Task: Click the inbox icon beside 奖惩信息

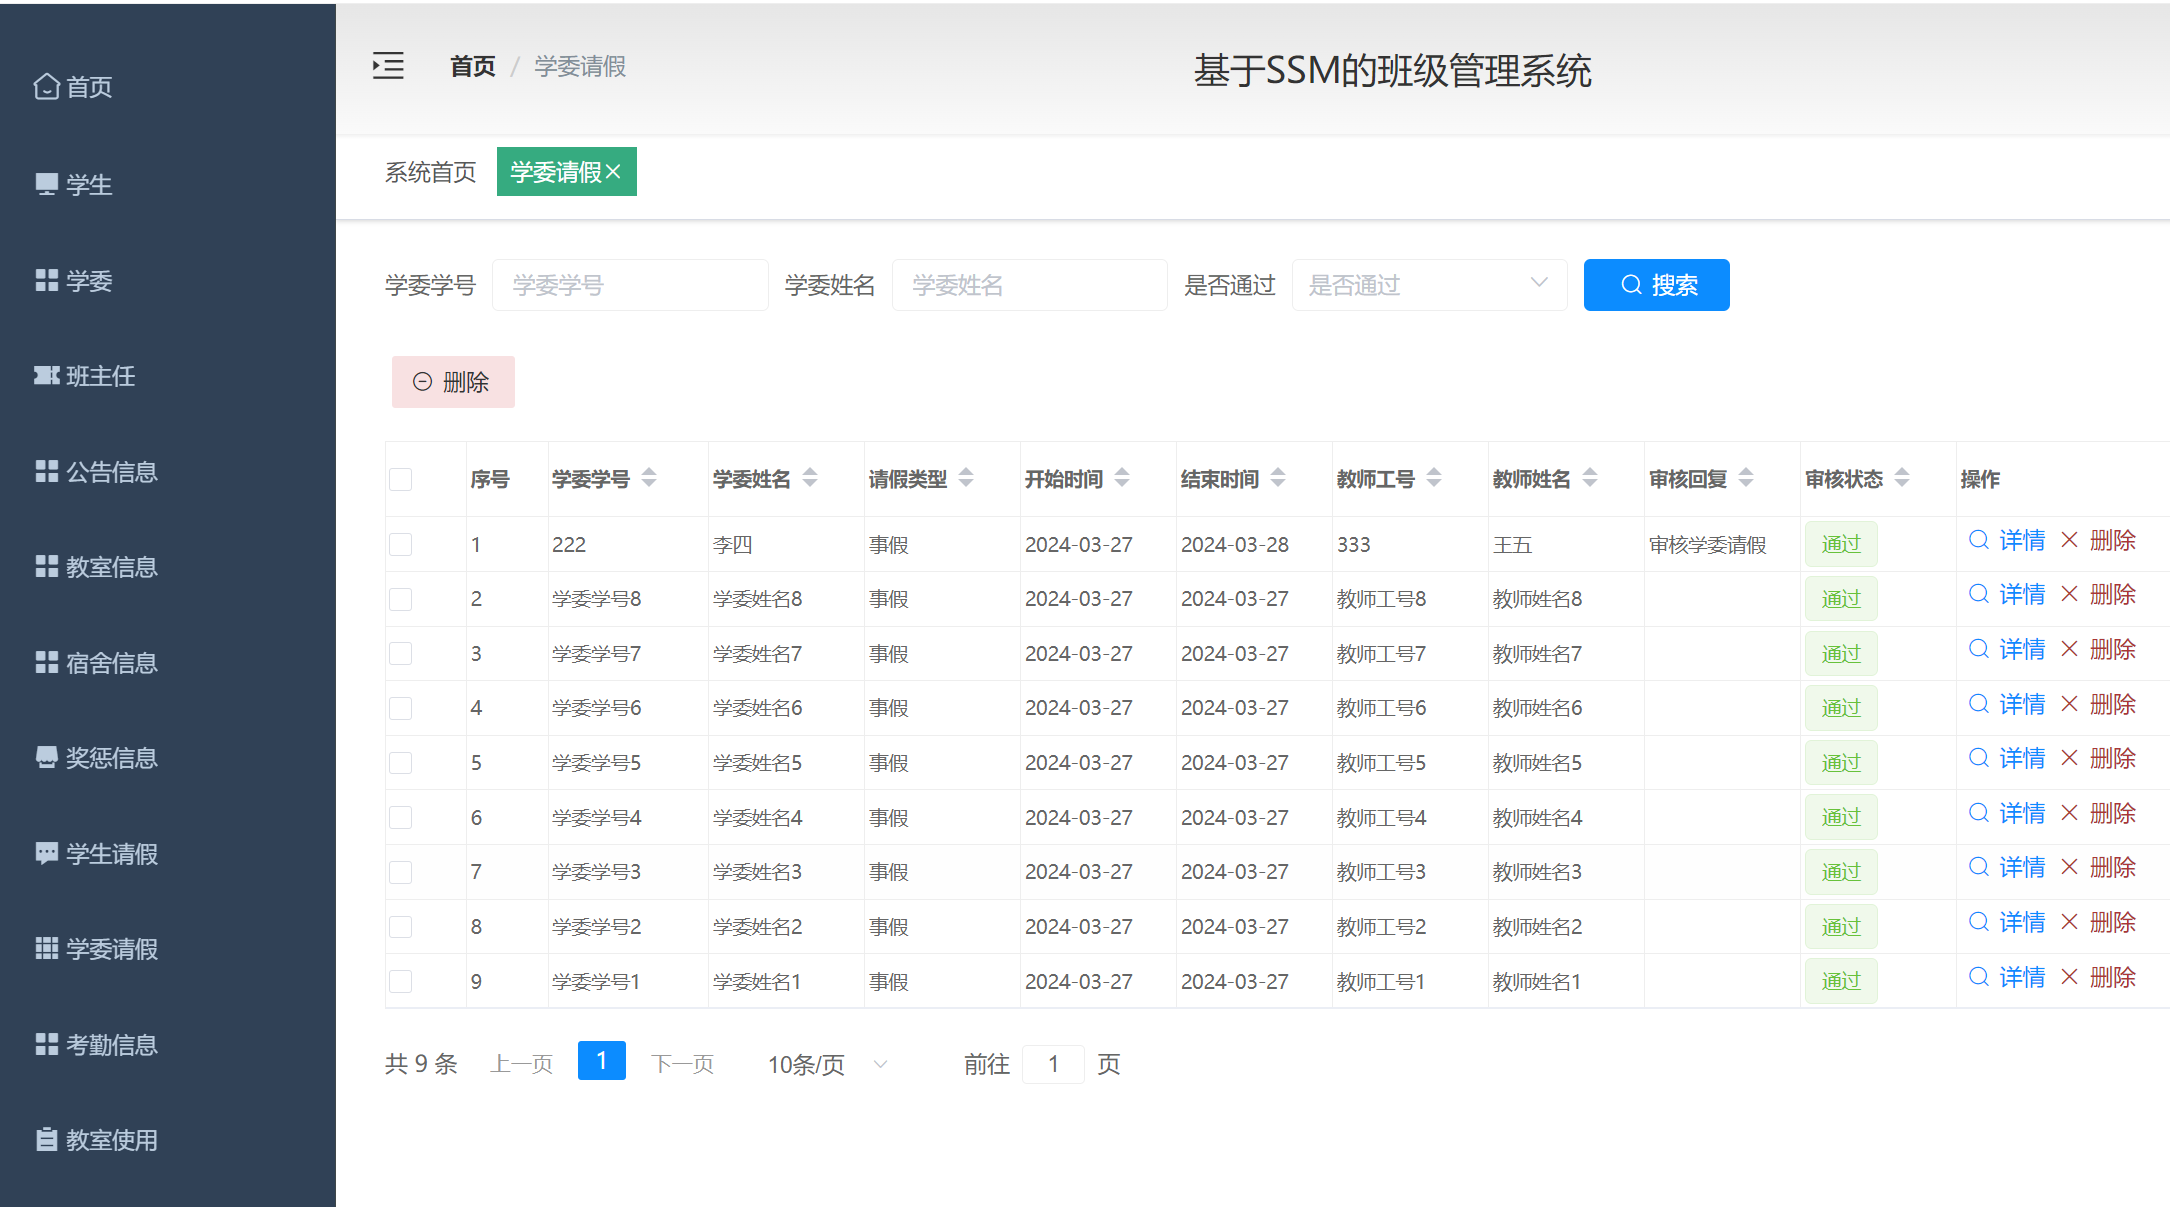Action: tap(46, 758)
